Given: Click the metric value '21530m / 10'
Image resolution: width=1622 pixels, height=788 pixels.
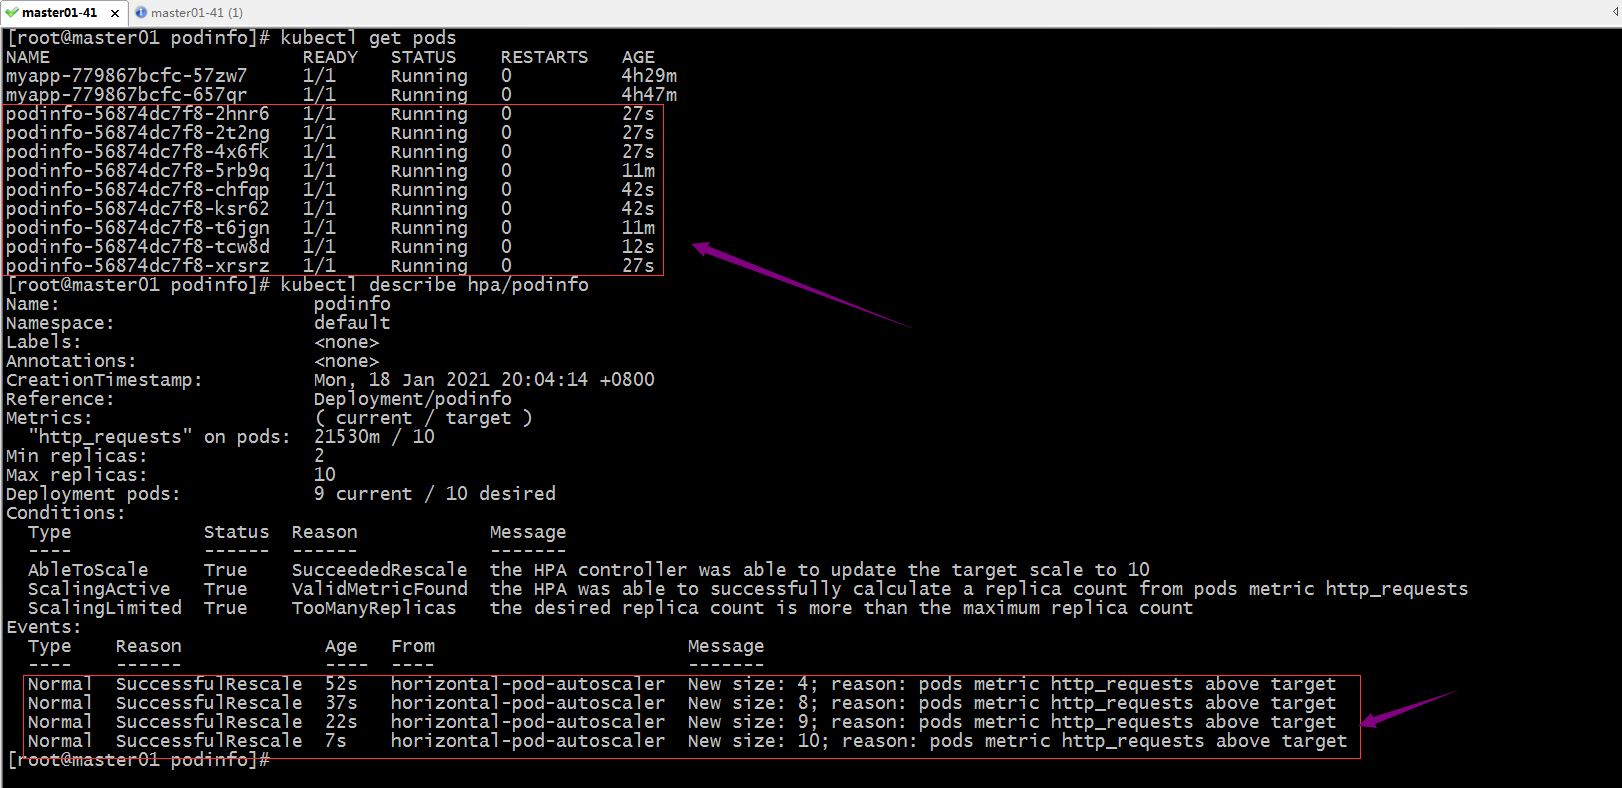Looking at the screenshot, I should (x=374, y=437).
